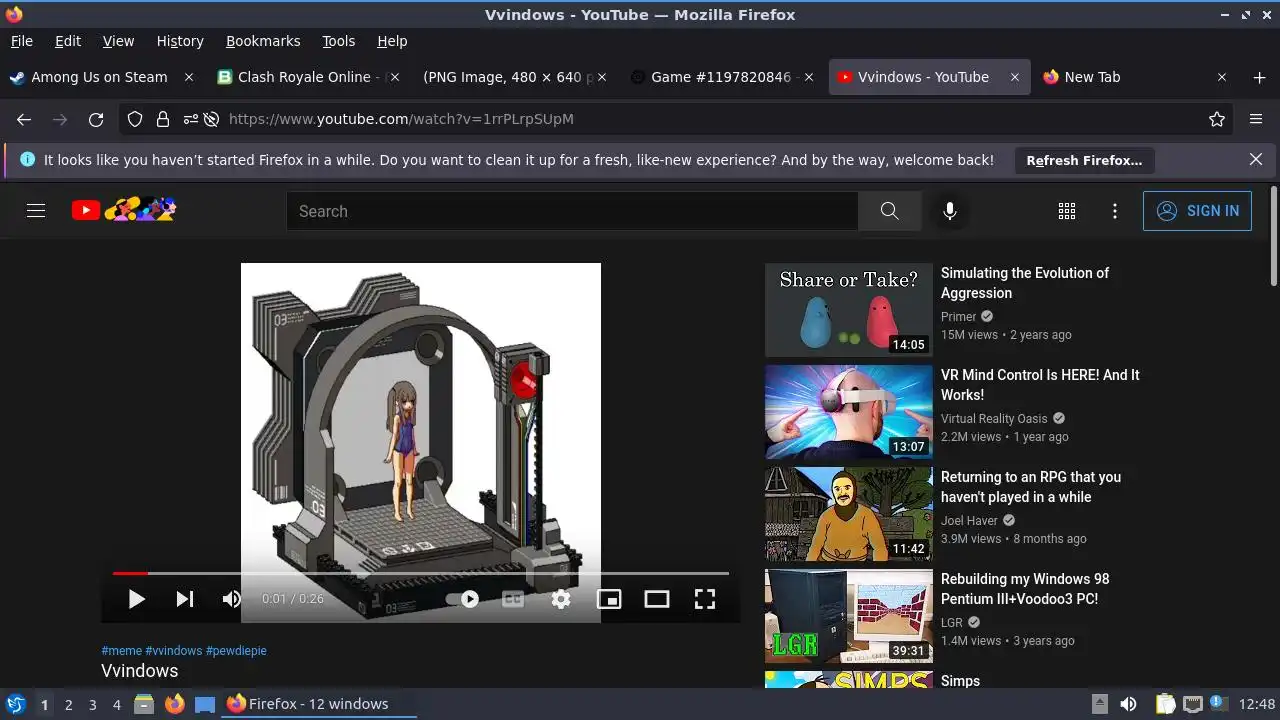This screenshot has width=1280, height=720.
Task: Start search with voice microphone
Action: pyautogui.click(x=950, y=211)
